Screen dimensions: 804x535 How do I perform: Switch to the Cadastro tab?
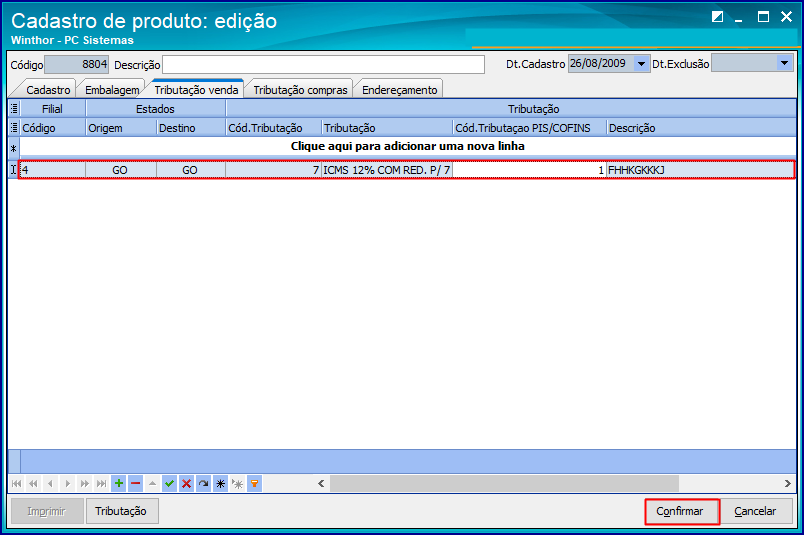(x=48, y=90)
